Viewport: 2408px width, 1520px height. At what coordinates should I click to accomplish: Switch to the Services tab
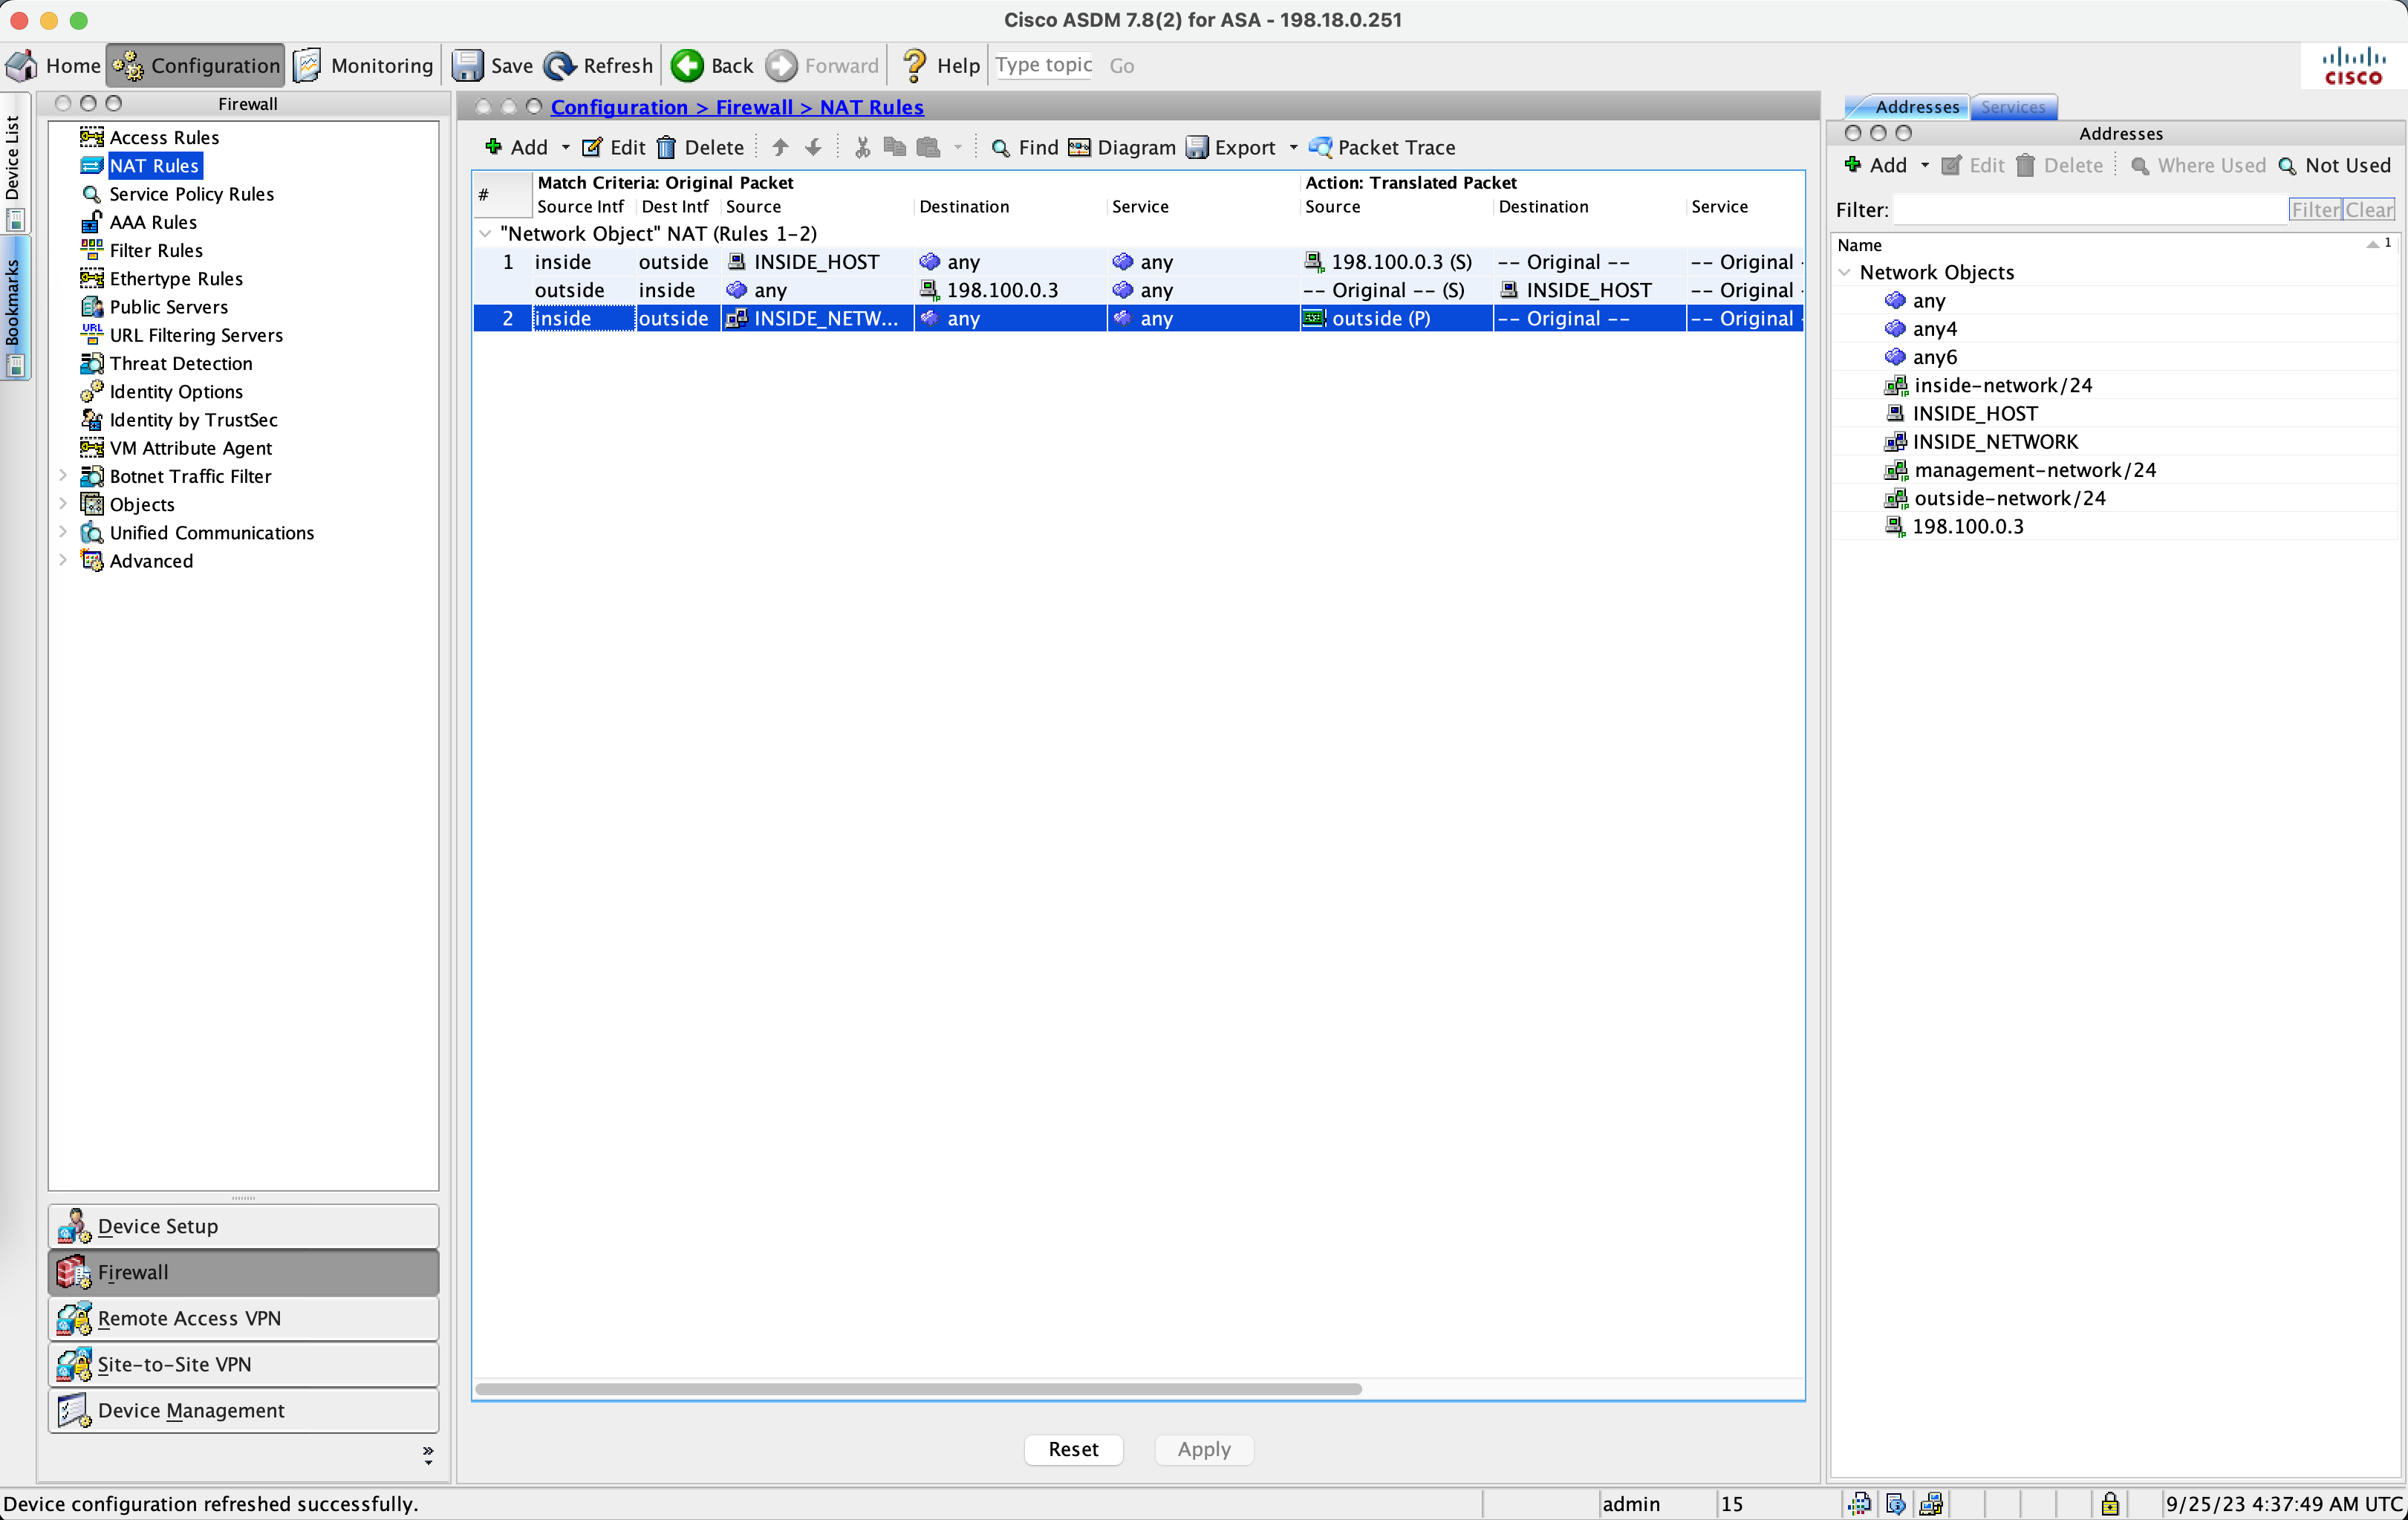click(2012, 107)
